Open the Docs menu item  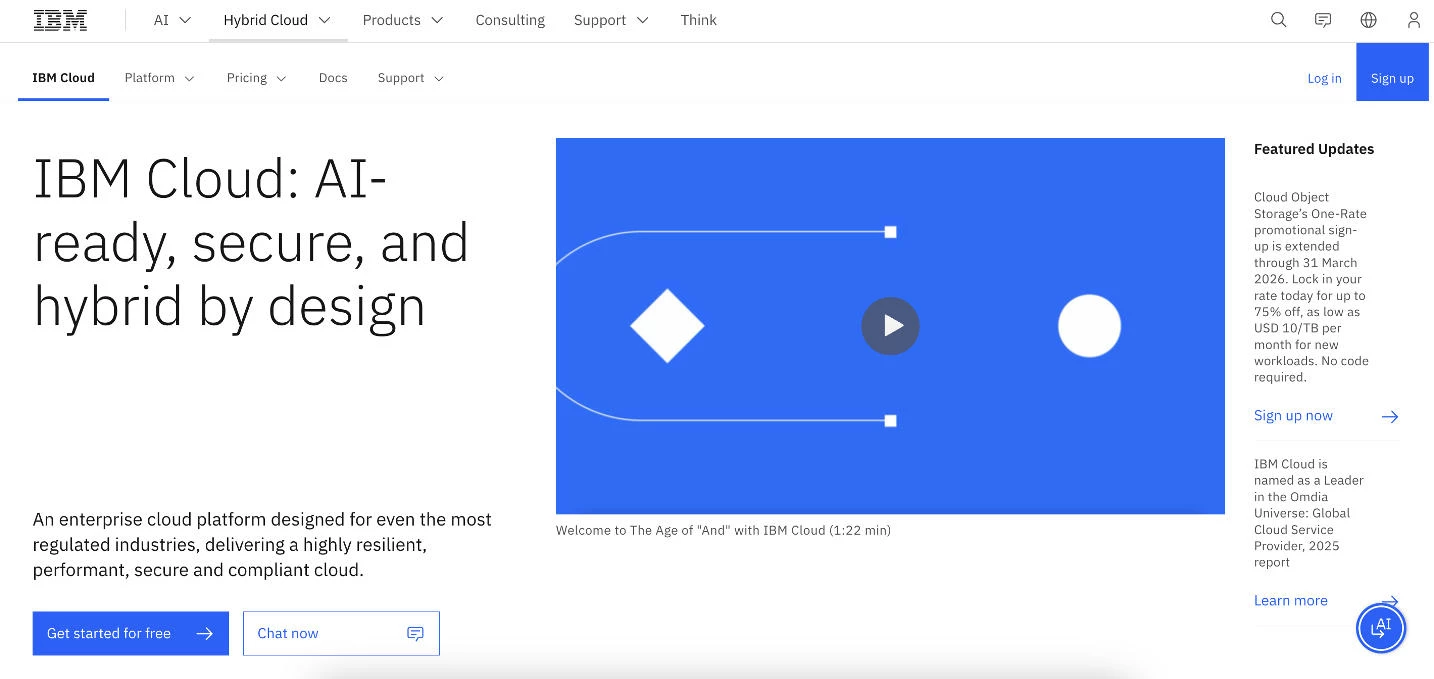[x=333, y=78]
